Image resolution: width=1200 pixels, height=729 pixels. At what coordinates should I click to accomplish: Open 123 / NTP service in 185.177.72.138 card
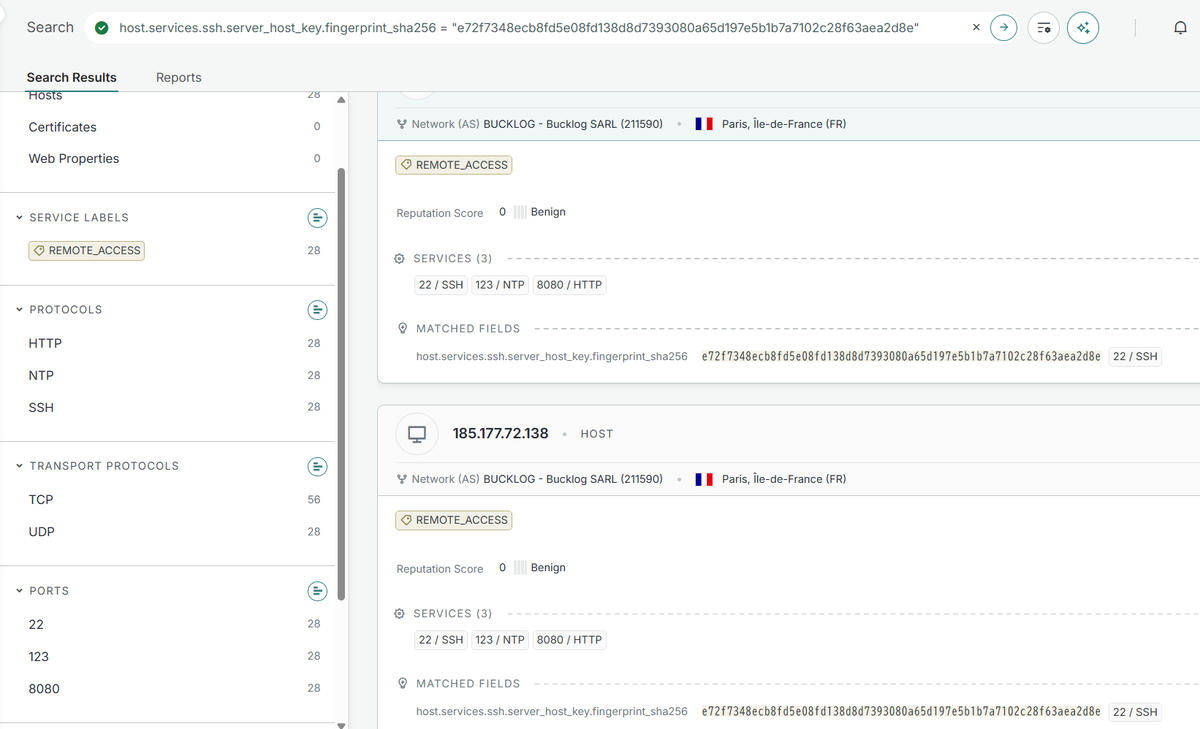[500, 639]
